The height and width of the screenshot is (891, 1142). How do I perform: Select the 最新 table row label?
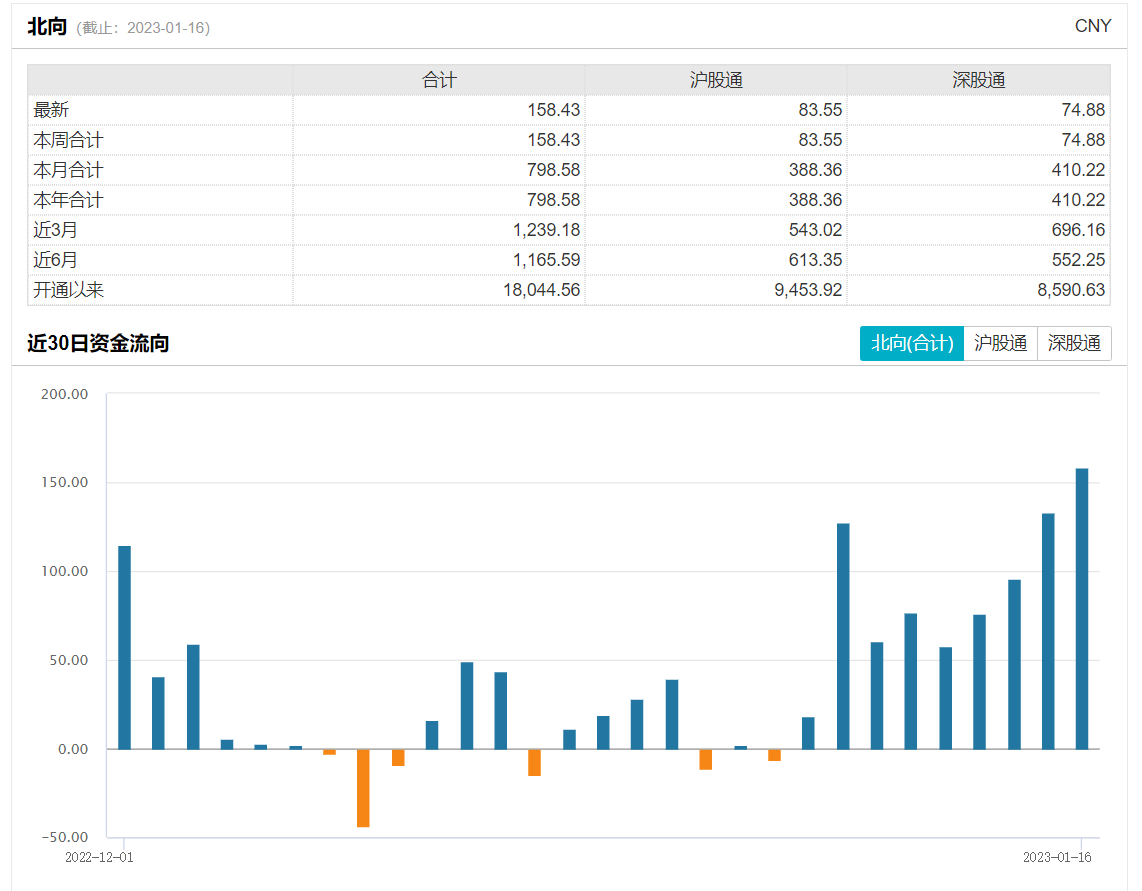point(51,110)
